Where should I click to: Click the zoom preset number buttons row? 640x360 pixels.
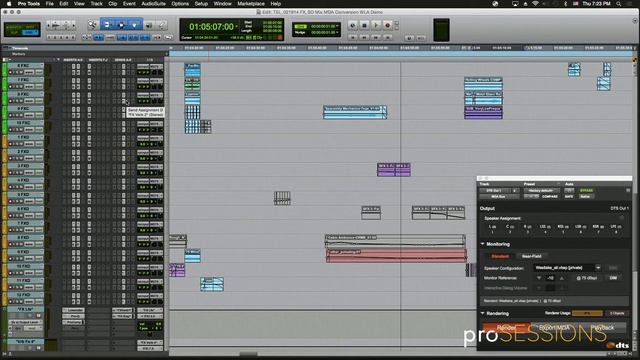[61, 38]
